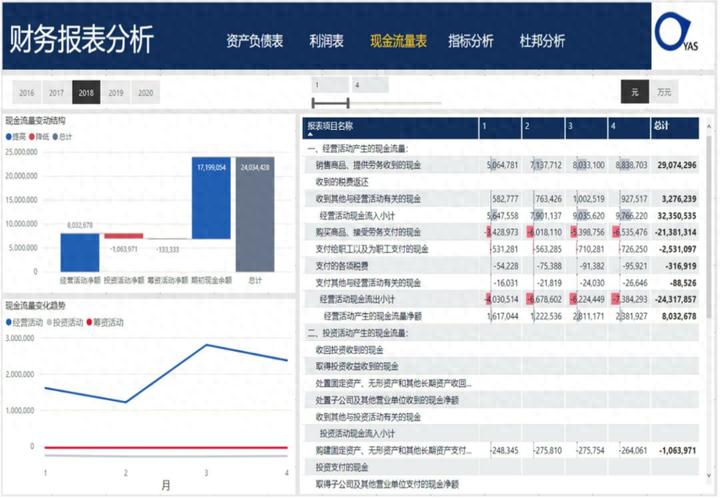Select row 经营活动产生的现金流量净额
This screenshot has width=720, height=499.
[501, 316]
